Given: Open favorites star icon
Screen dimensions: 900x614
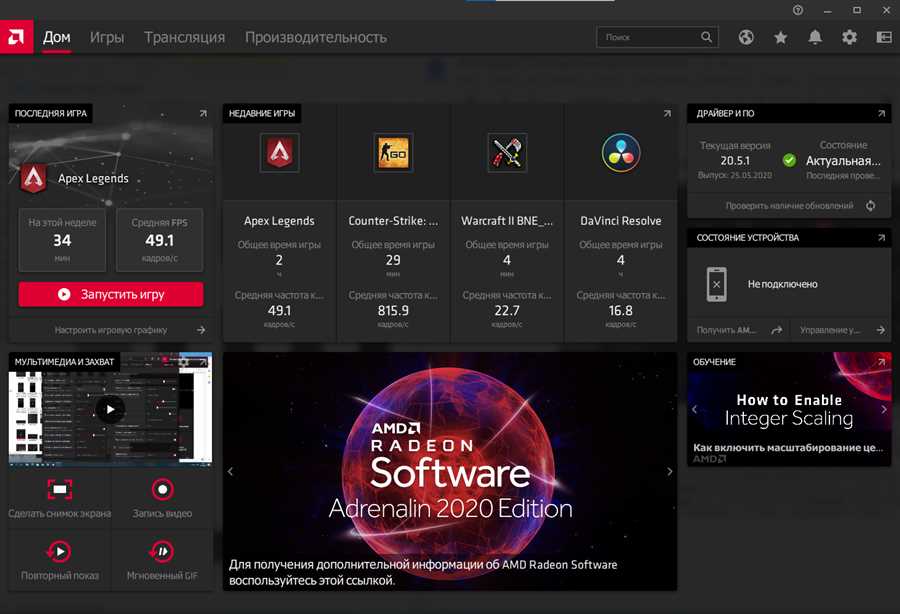Looking at the screenshot, I should tap(781, 37).
